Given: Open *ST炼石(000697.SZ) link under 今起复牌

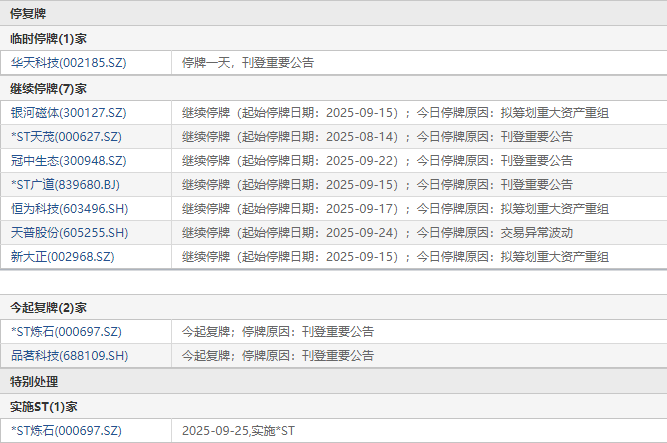Looking at the screenshot, I should tap(66, 332).
